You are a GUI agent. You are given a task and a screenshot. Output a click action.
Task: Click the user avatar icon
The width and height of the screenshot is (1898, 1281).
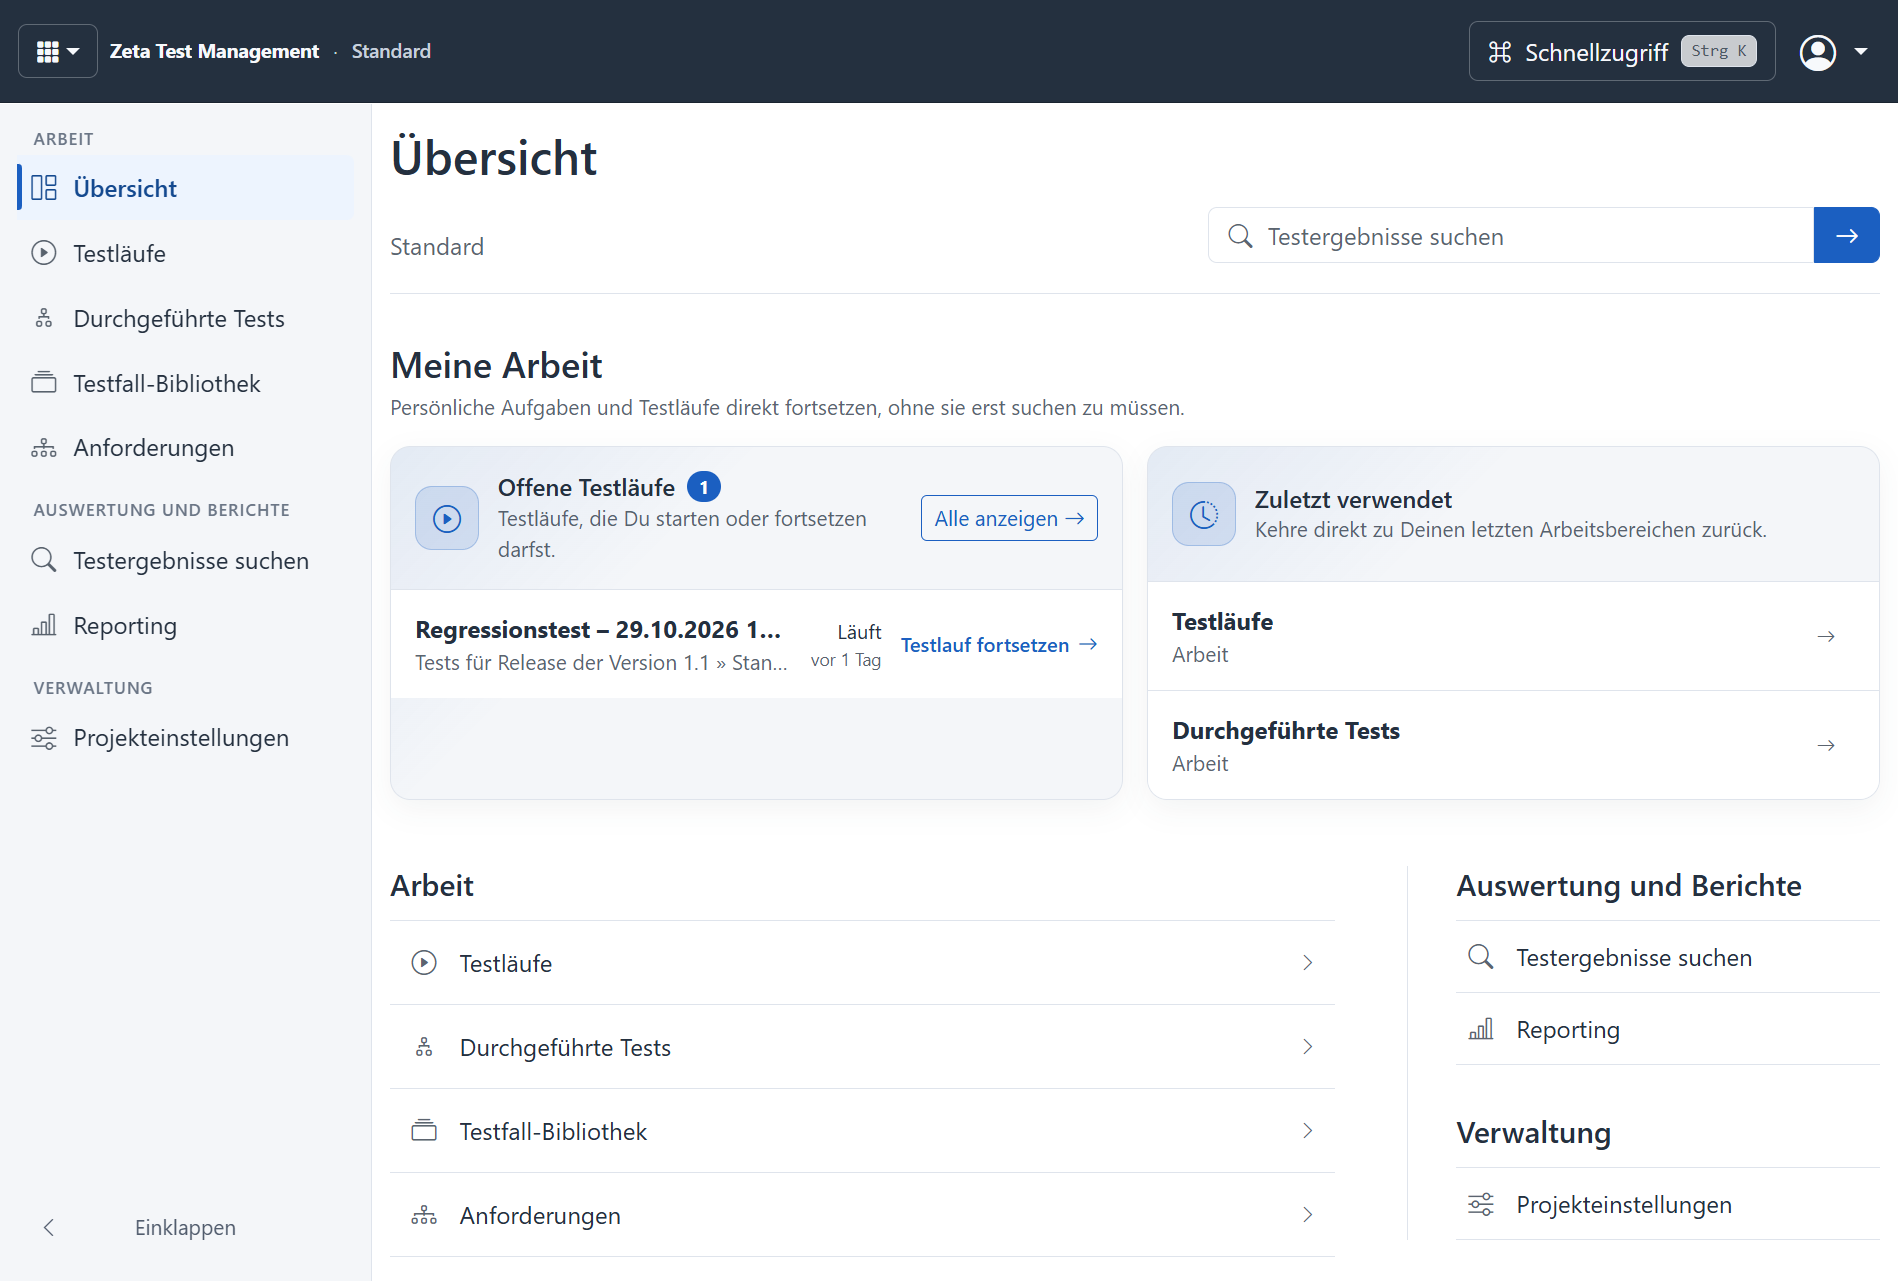tap(1818, 52)
